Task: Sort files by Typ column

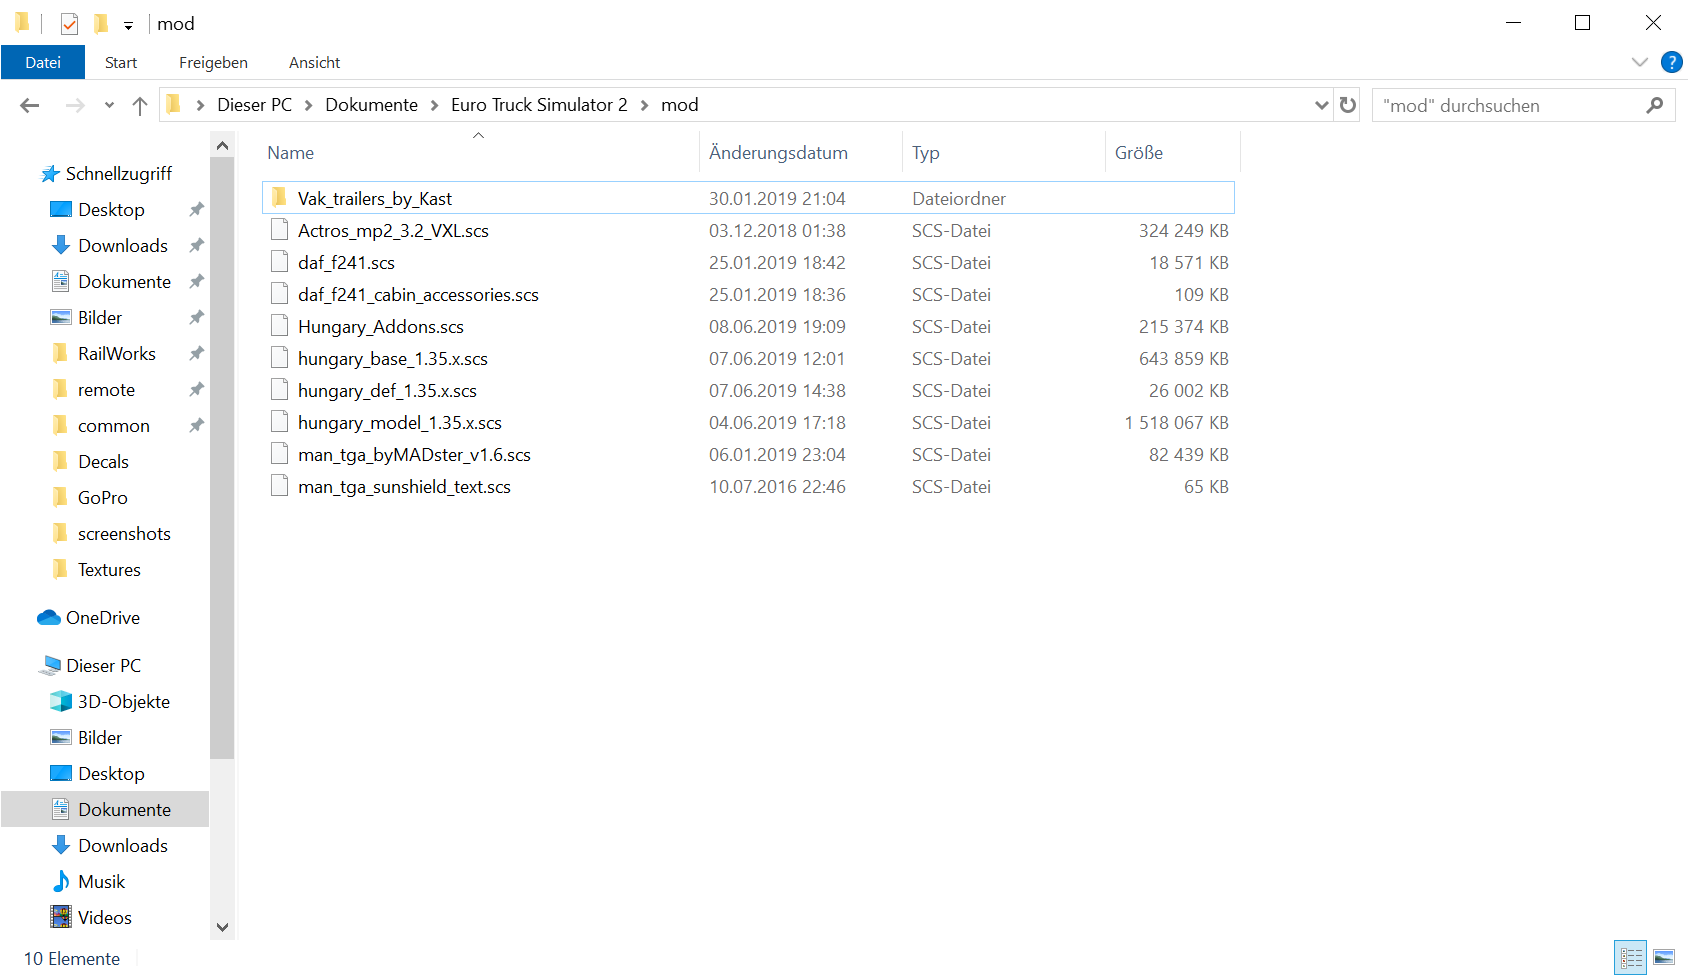Action: pos(1003,152)
